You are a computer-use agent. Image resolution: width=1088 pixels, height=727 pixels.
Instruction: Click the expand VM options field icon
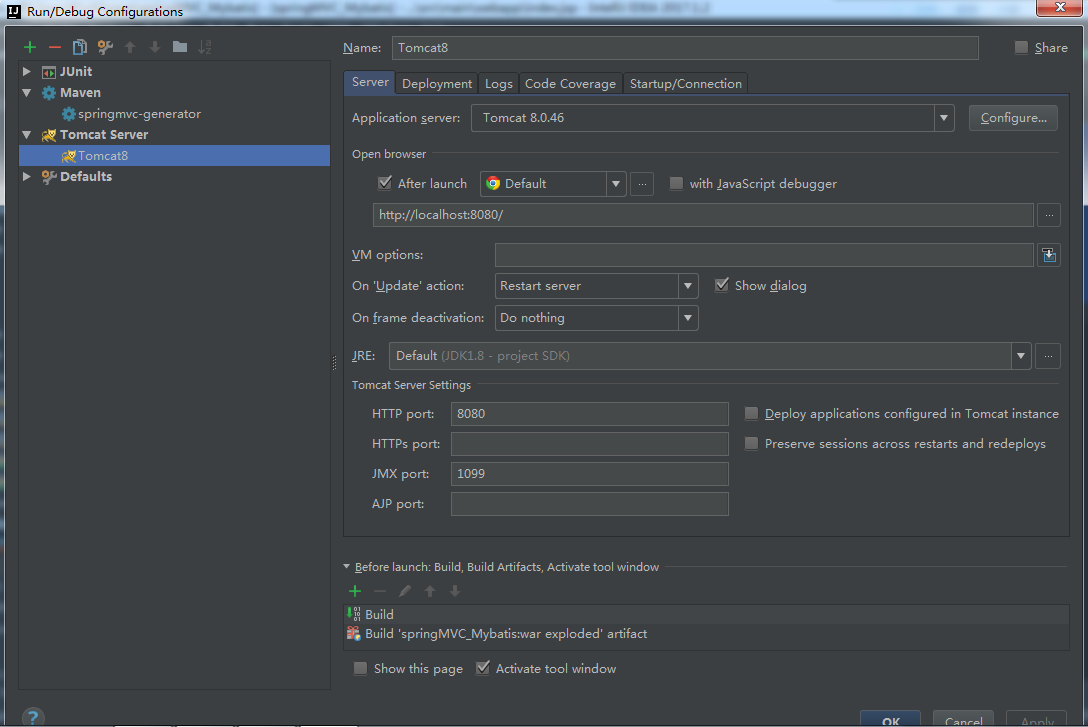(1048, 255)
